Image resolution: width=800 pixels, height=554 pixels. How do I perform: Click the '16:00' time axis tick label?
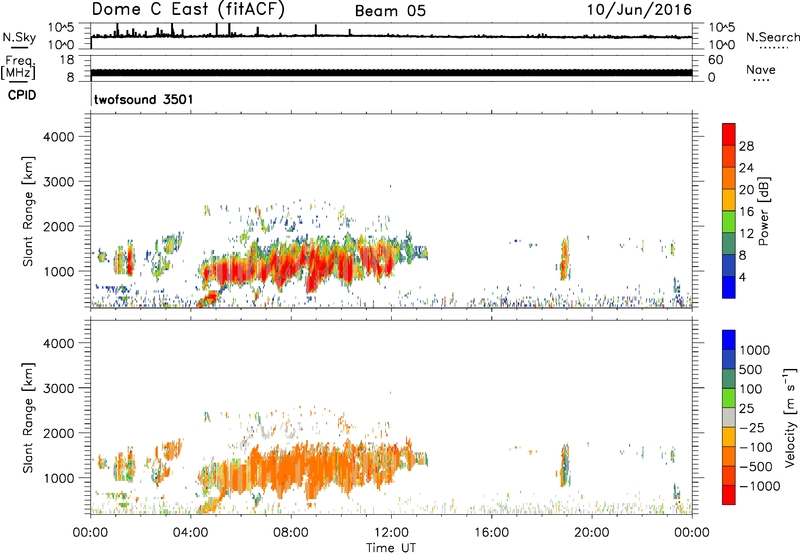click(491, 533)
